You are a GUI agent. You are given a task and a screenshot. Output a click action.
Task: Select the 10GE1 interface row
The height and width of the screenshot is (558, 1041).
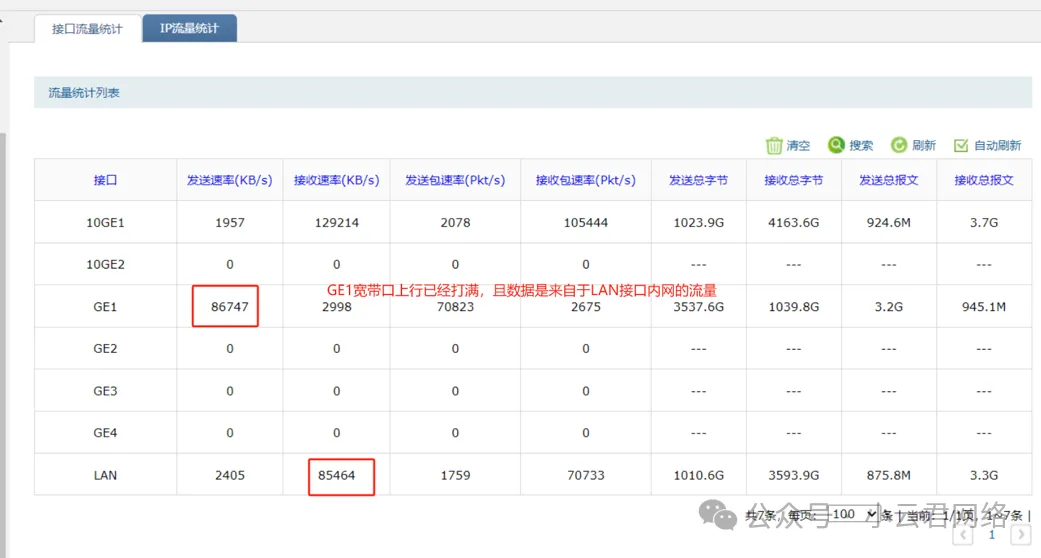(105, 222)
